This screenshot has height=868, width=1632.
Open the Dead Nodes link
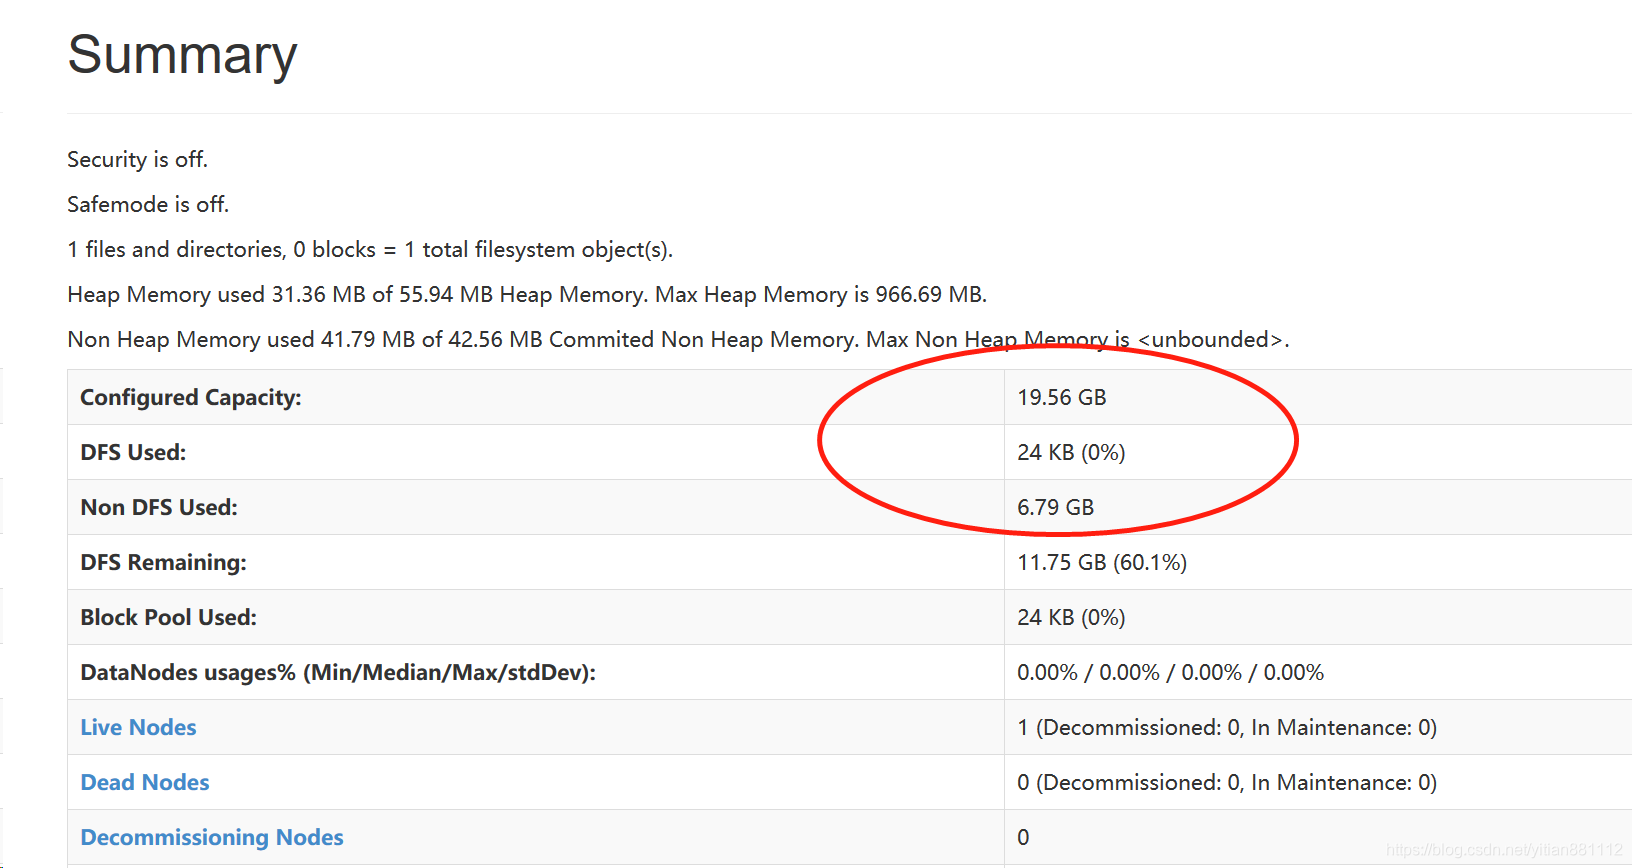point(145,782)
